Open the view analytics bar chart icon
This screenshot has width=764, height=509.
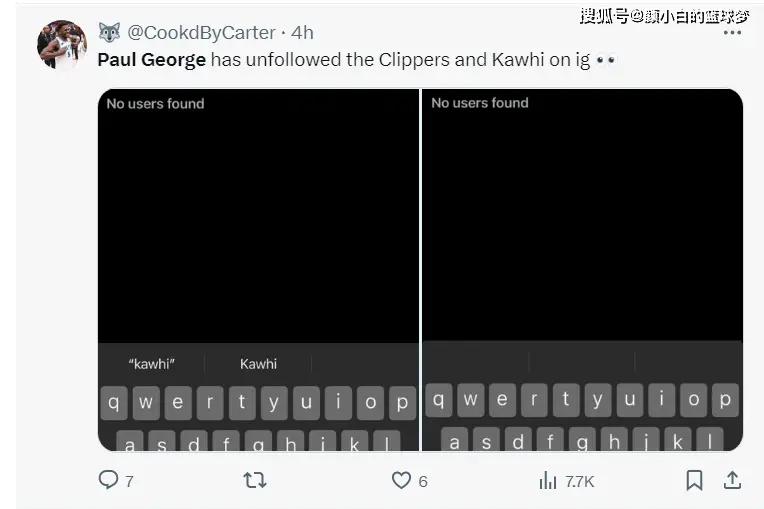coord(548,480)
